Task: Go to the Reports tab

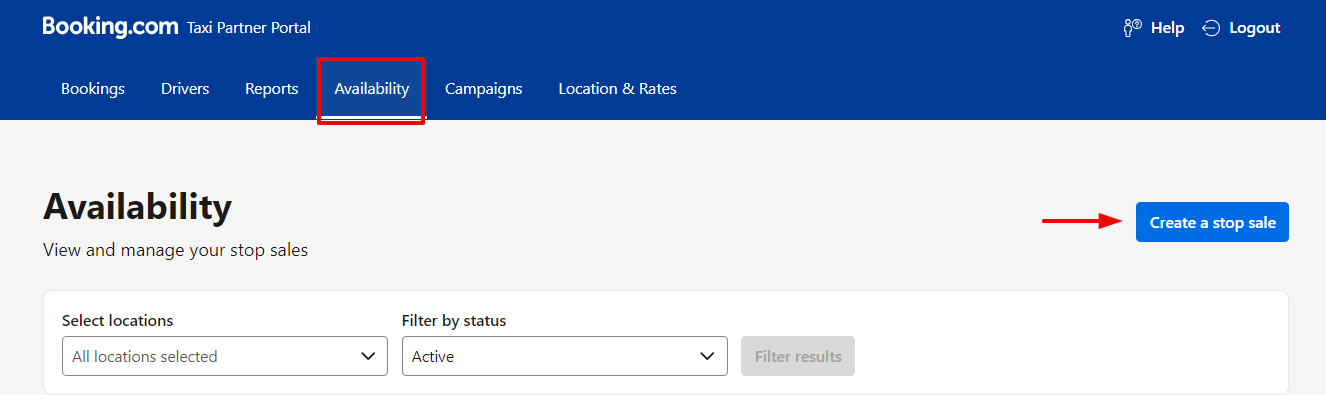Action: 272,89
